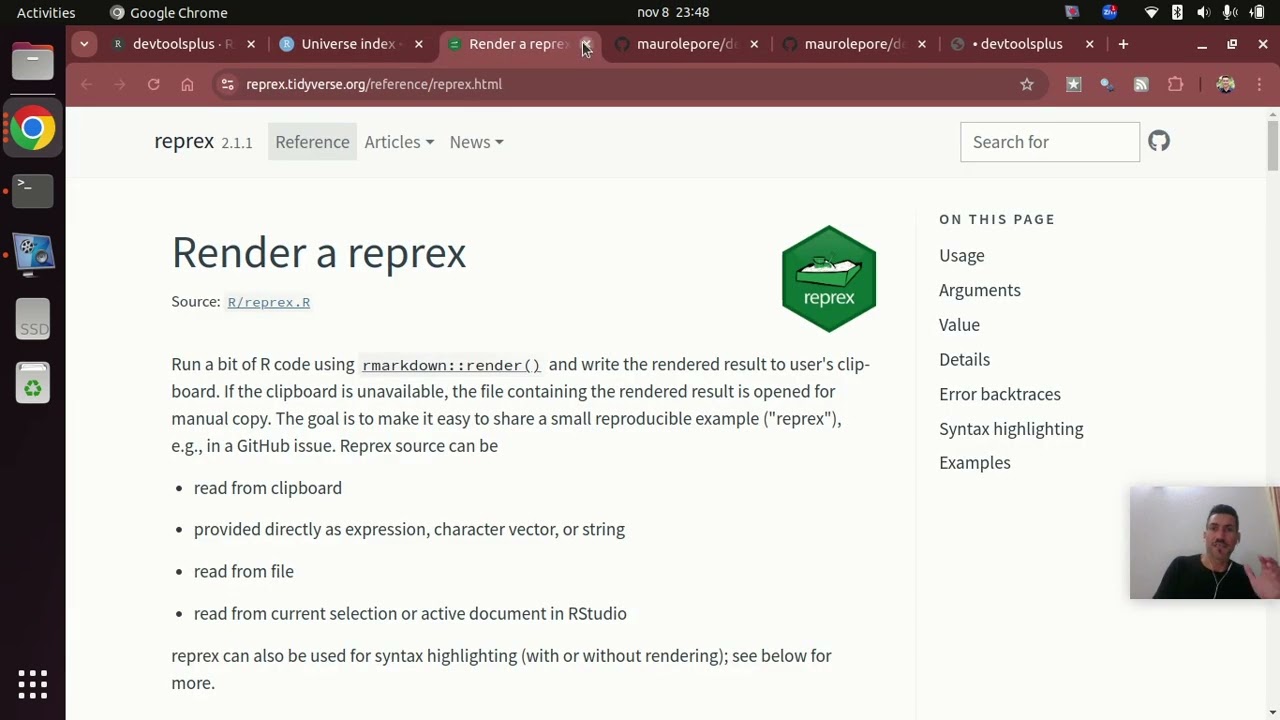Expand the News dropdown menu
Viewport: 1280px width, 720px height.
click(476, 142)
